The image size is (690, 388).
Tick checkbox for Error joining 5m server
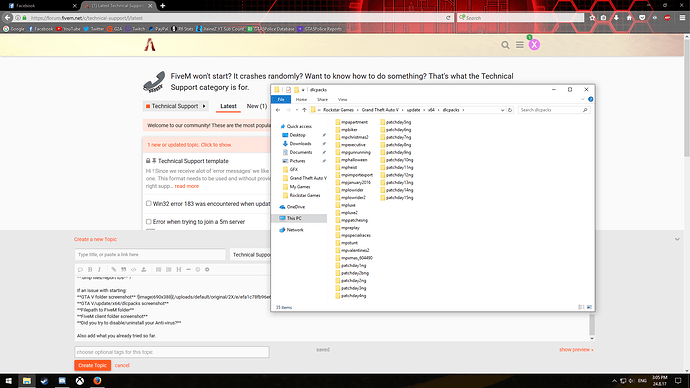pos(149,222)
